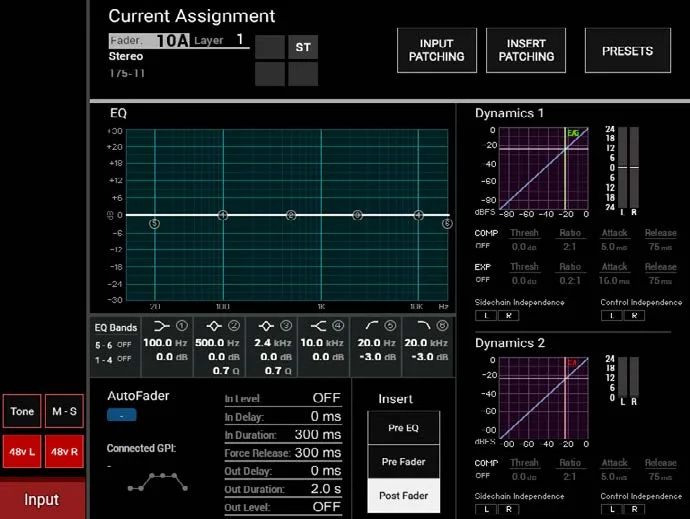
Task: Click Dynamics 1 compressor transfer curve graph
Action: click(x=543, y=169)
